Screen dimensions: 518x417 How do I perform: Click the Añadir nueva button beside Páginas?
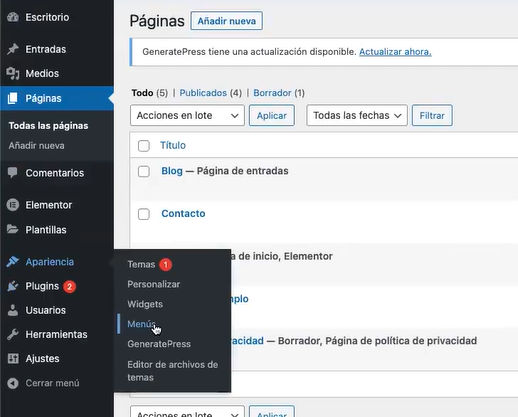point(227,21)
